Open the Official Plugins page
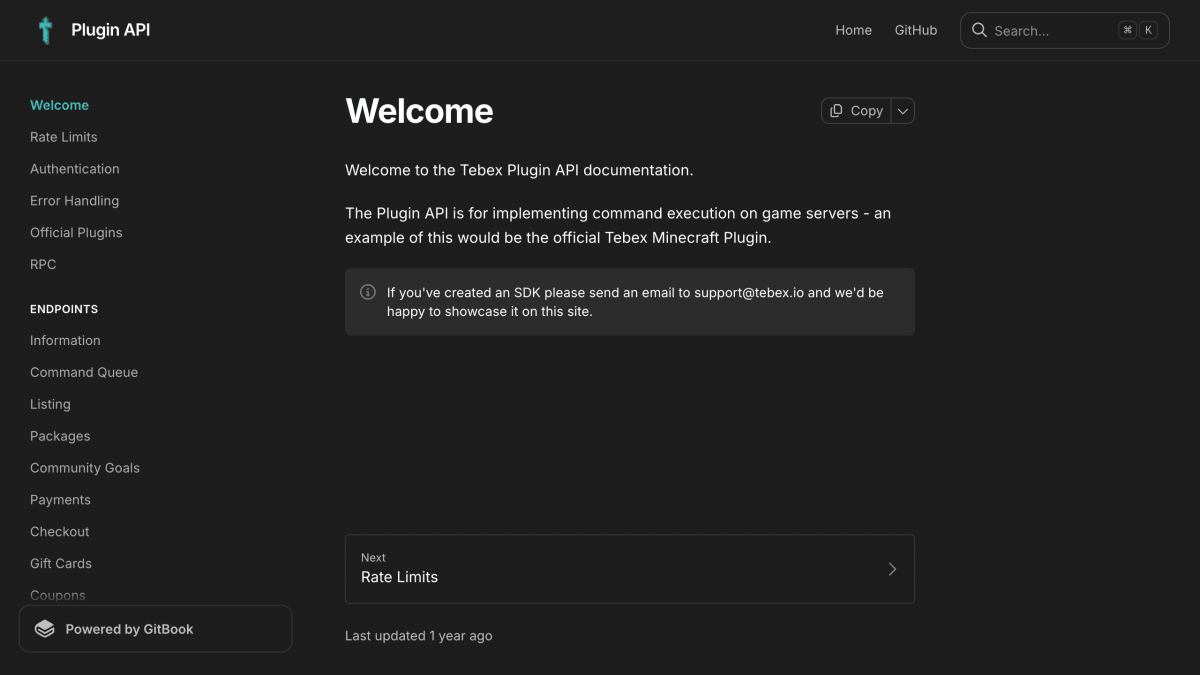The image size is (1200, 675). (x=76, y=233)
